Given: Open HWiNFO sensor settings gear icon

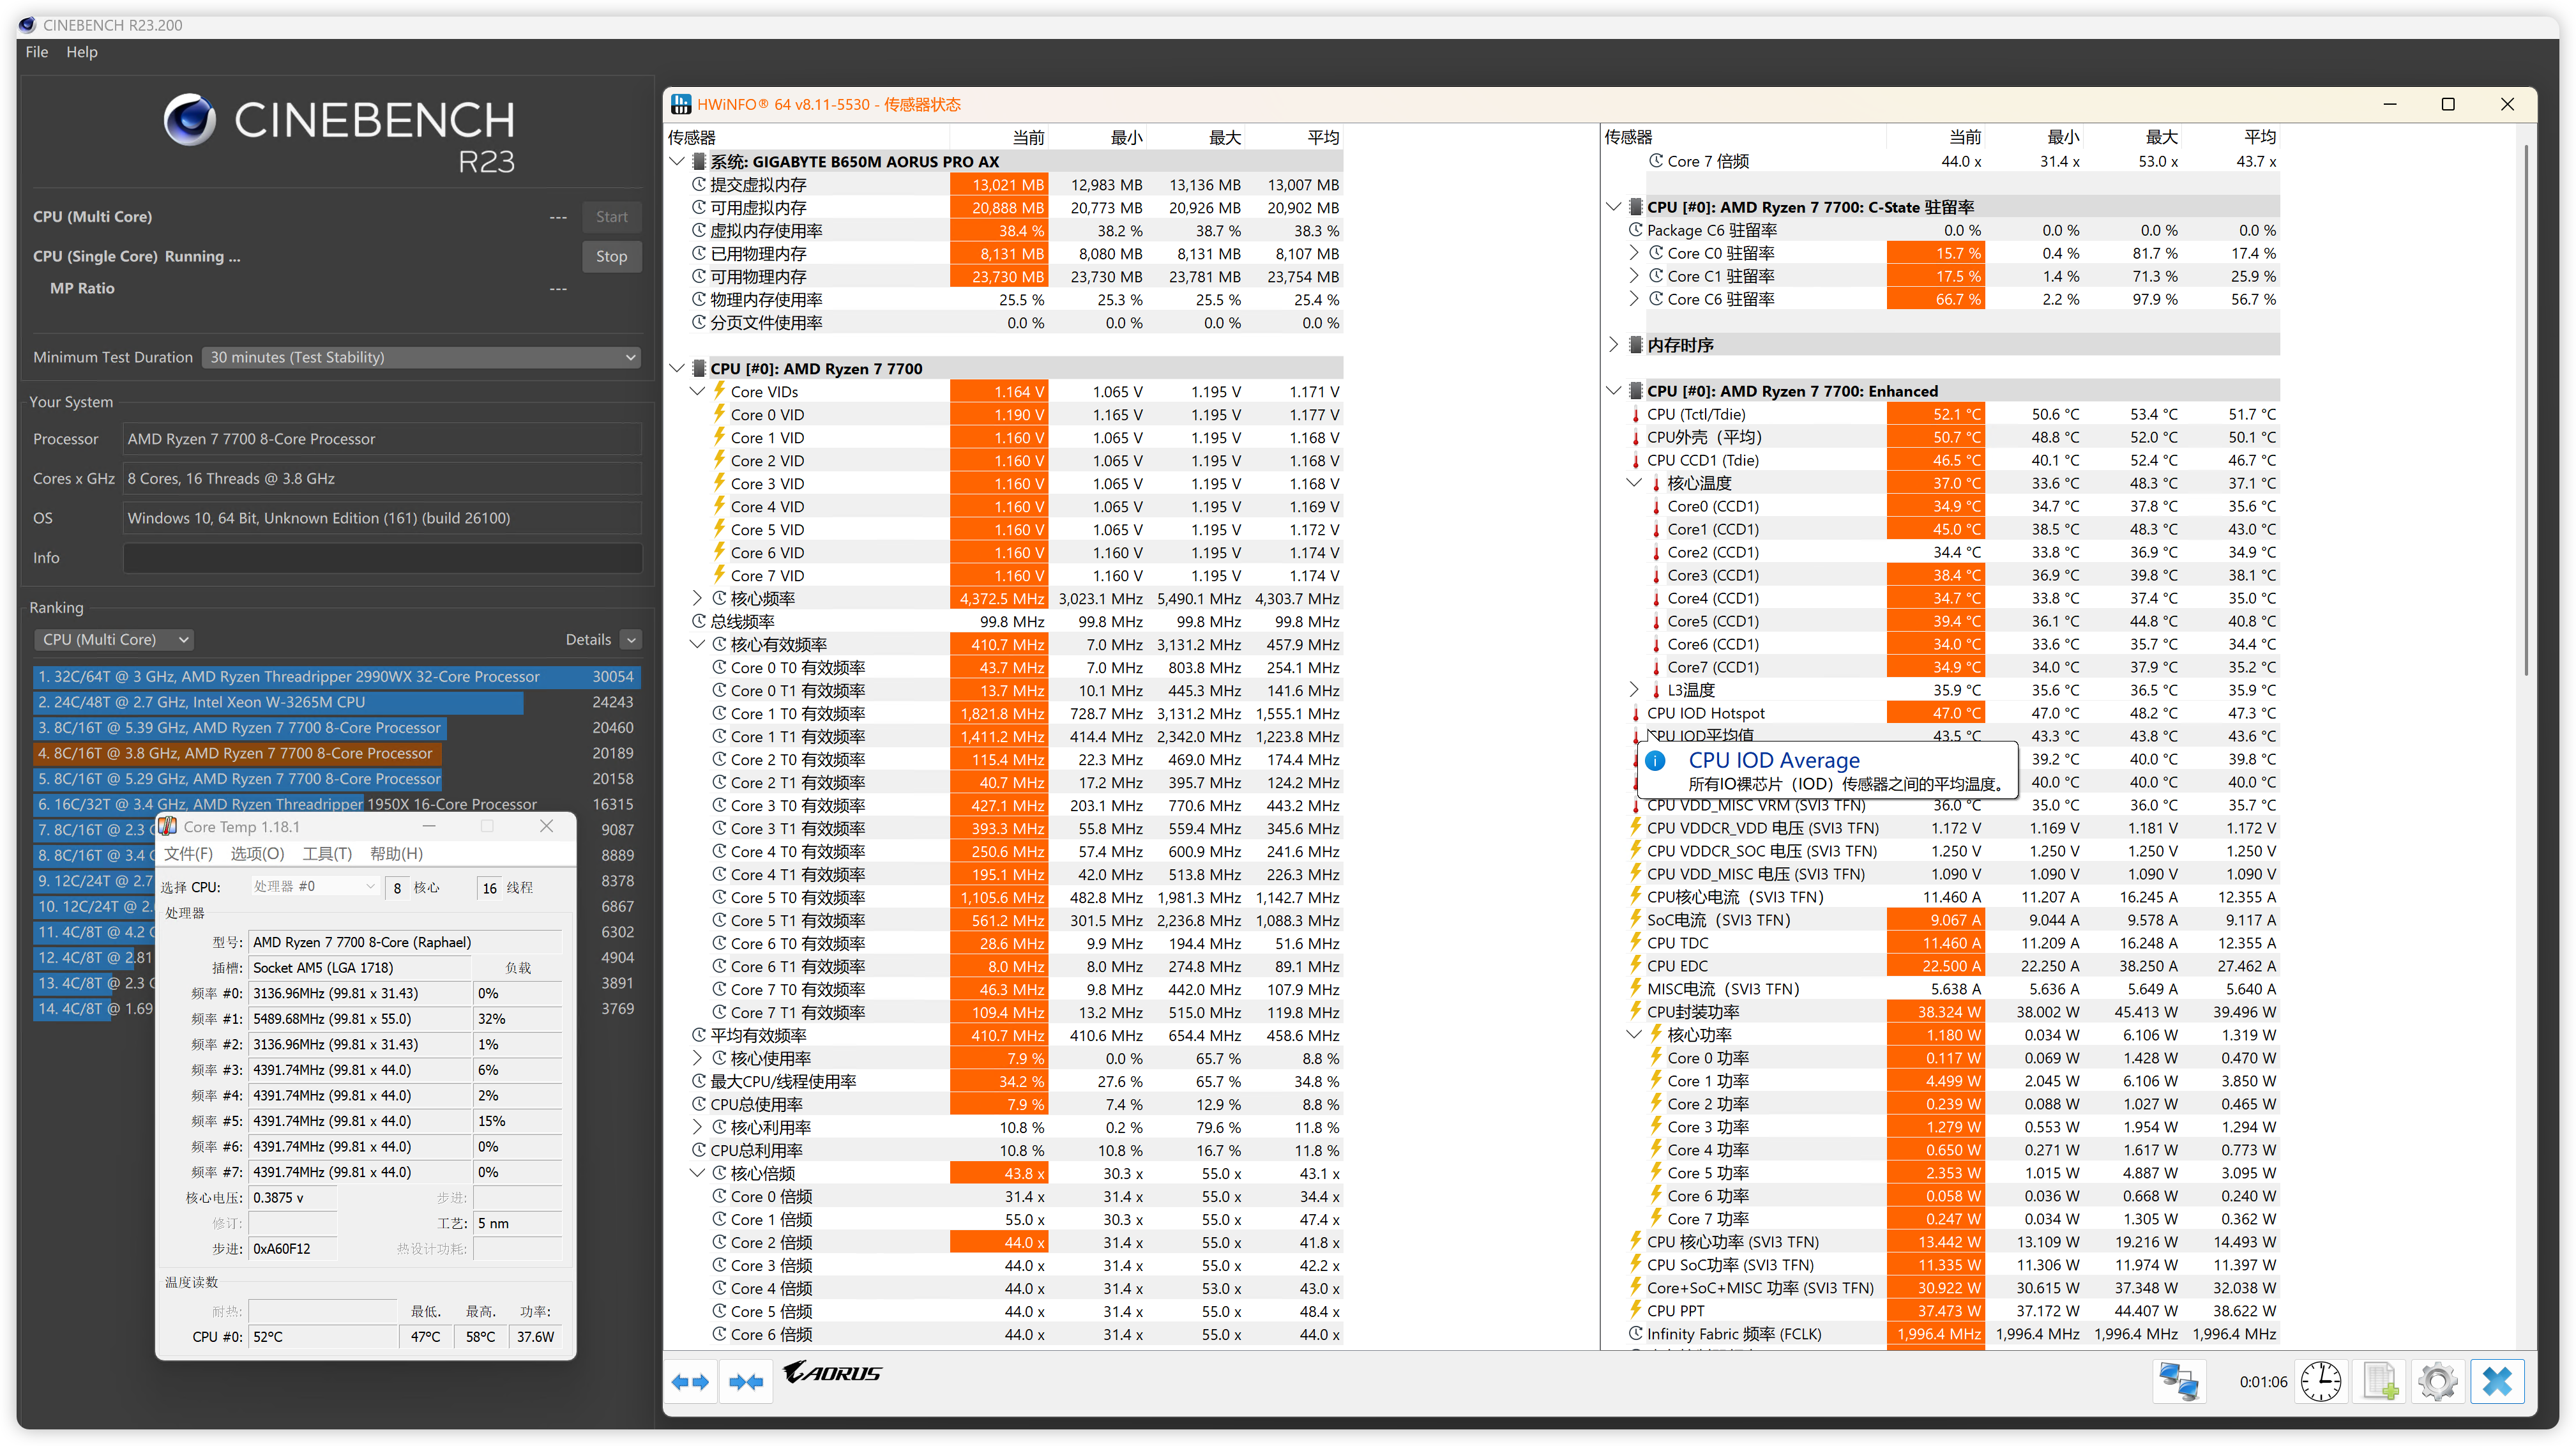Looking at the screenshot, I should pyautogui.click(x=2438, y=1382).
